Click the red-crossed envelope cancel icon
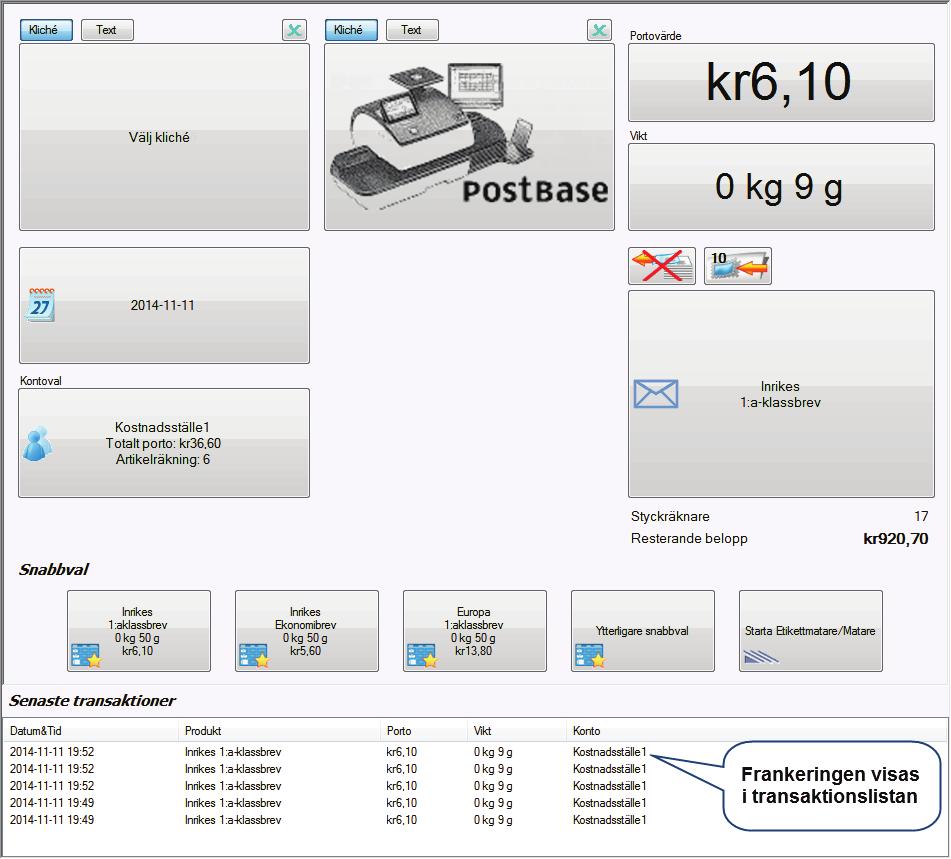This screenshot has width=951, height=859. (662, 266)
